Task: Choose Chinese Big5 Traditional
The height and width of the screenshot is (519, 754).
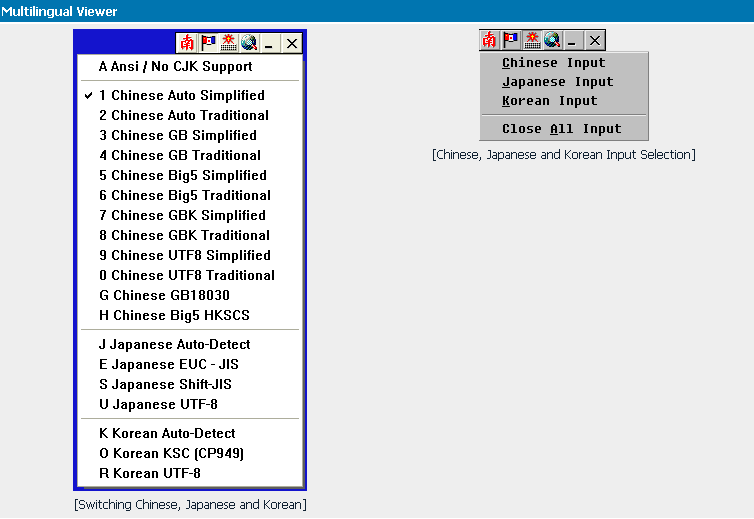Action: [x=190, y=195]
